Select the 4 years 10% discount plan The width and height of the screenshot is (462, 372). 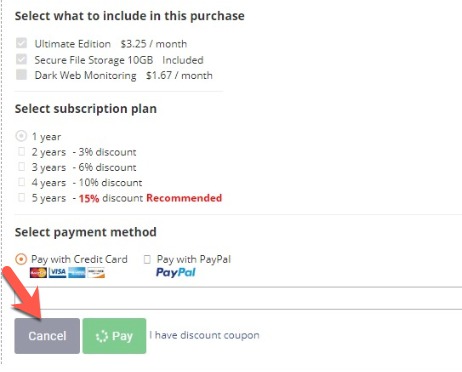tap(21, 182)
